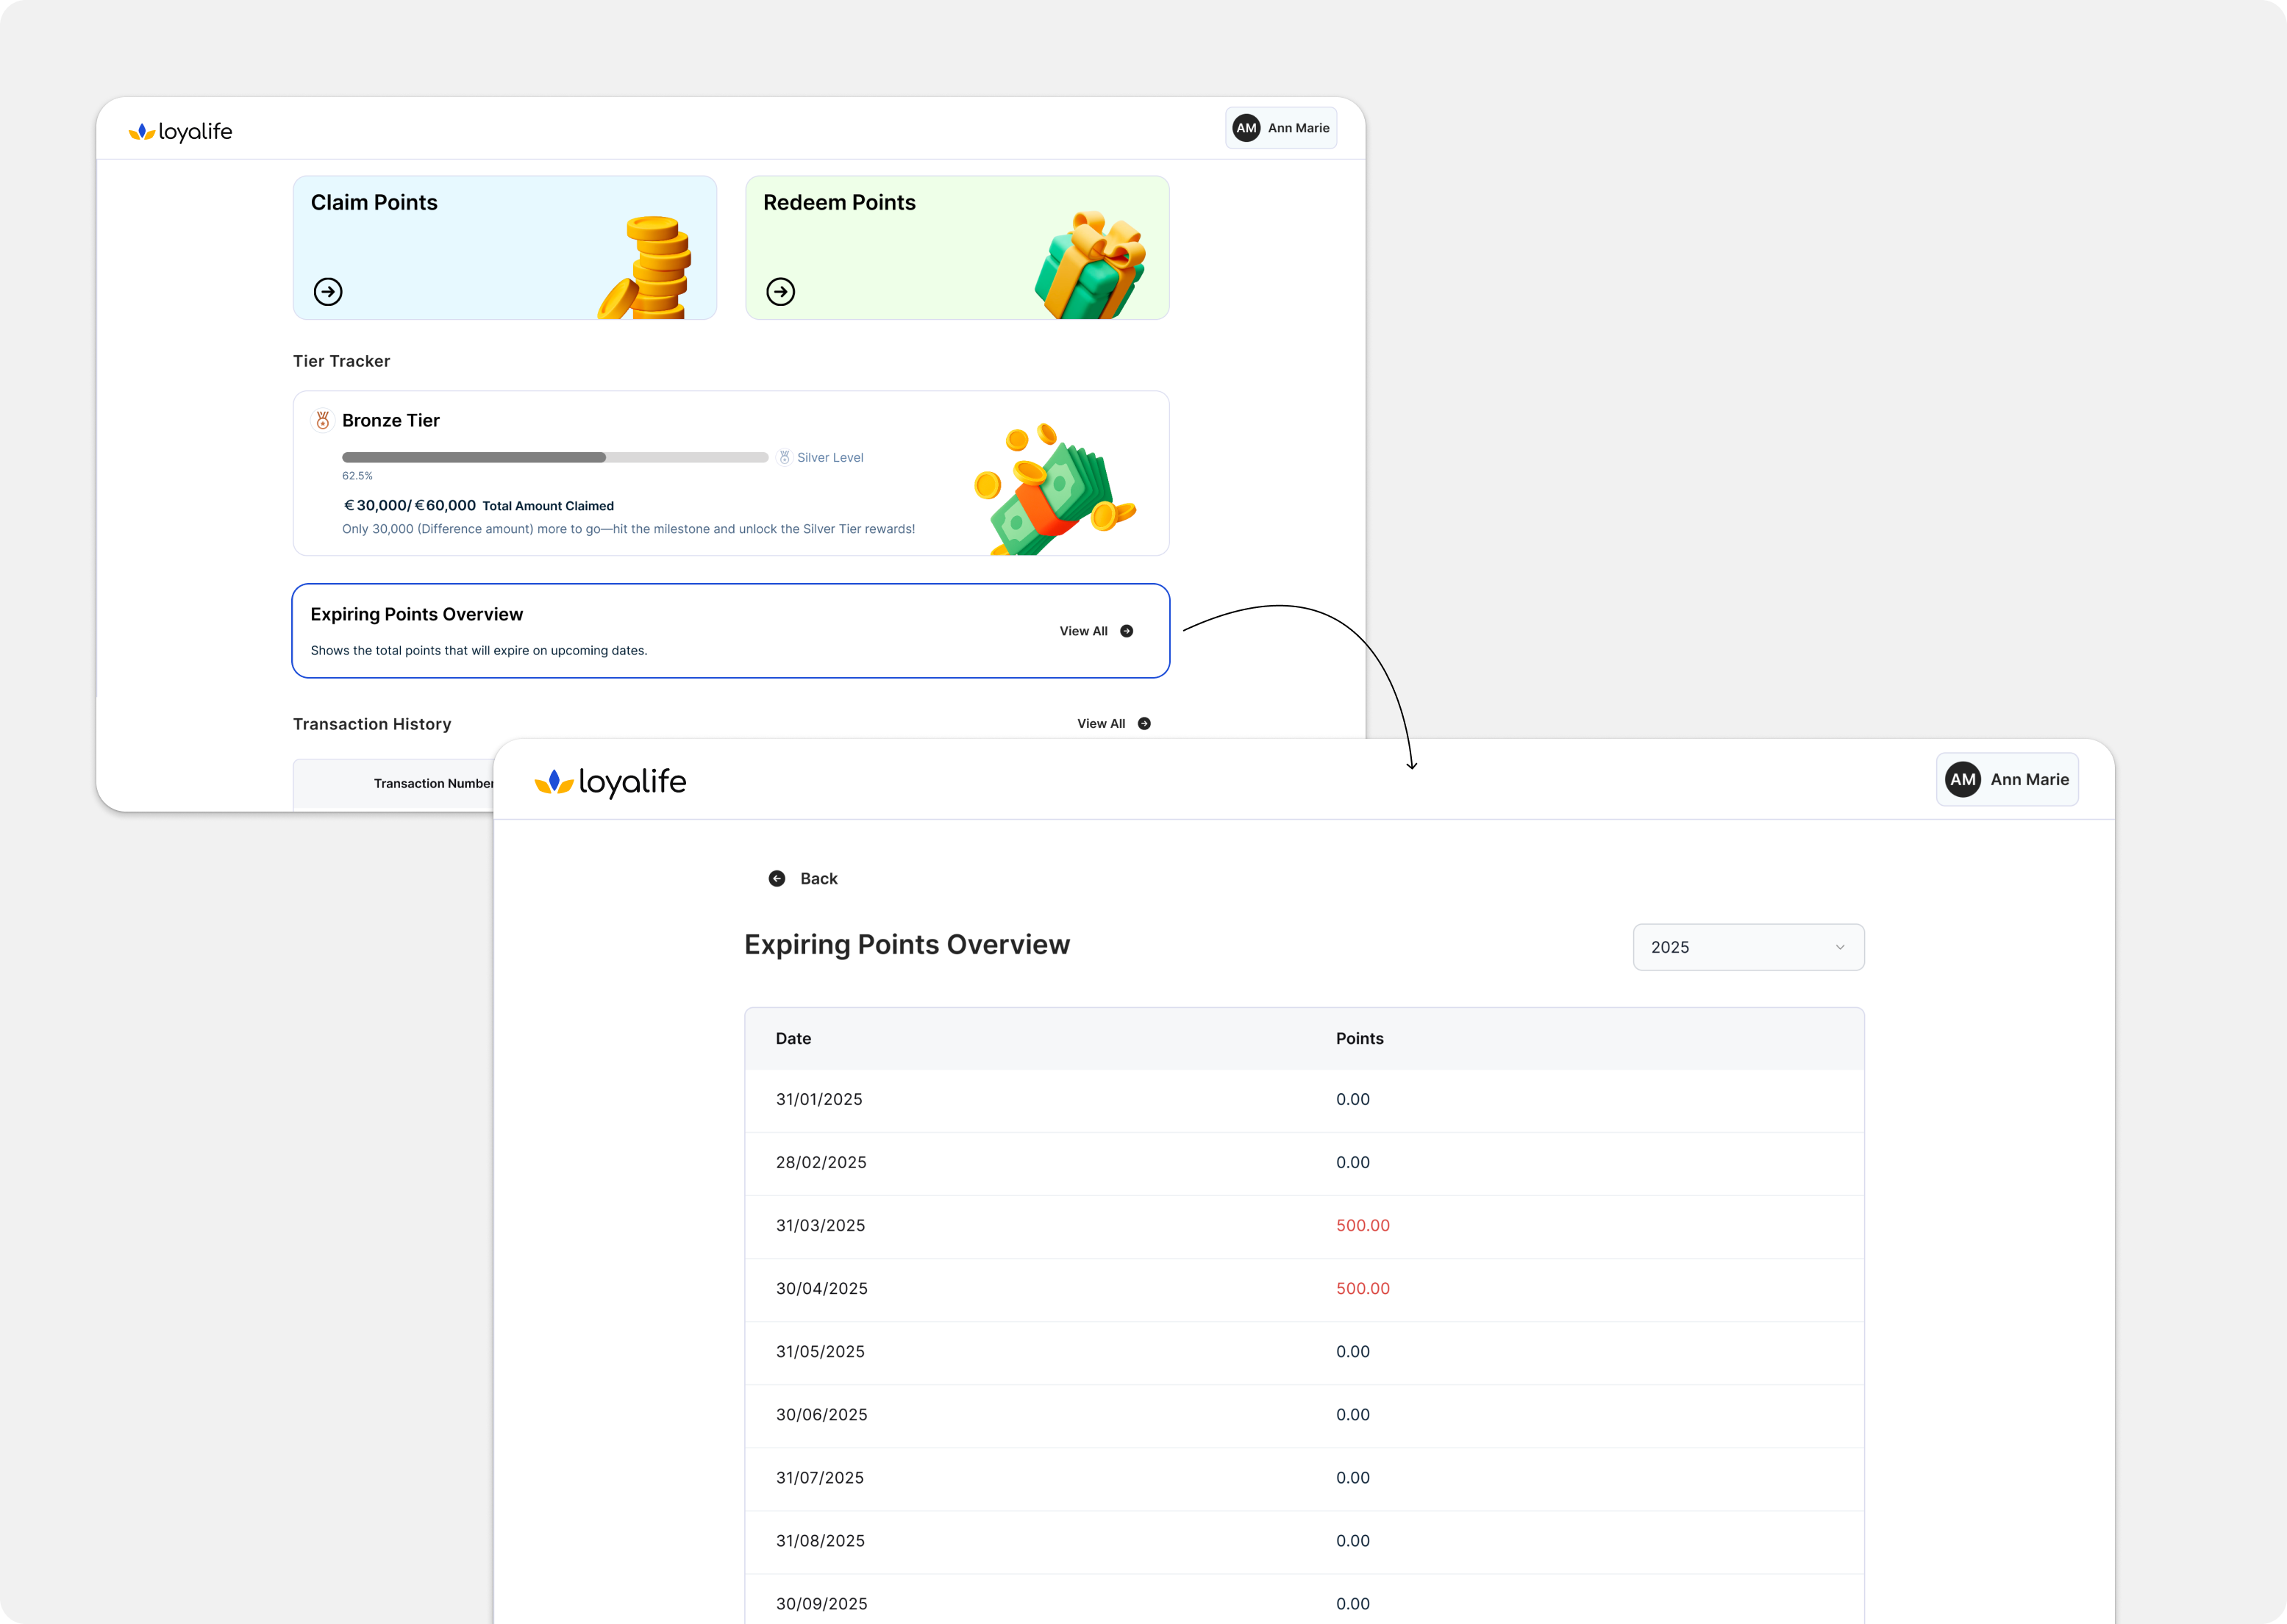Click the Claim Points arrow icon
The width and height of the screenshot is (2287, 1624).
coord(328,291)
